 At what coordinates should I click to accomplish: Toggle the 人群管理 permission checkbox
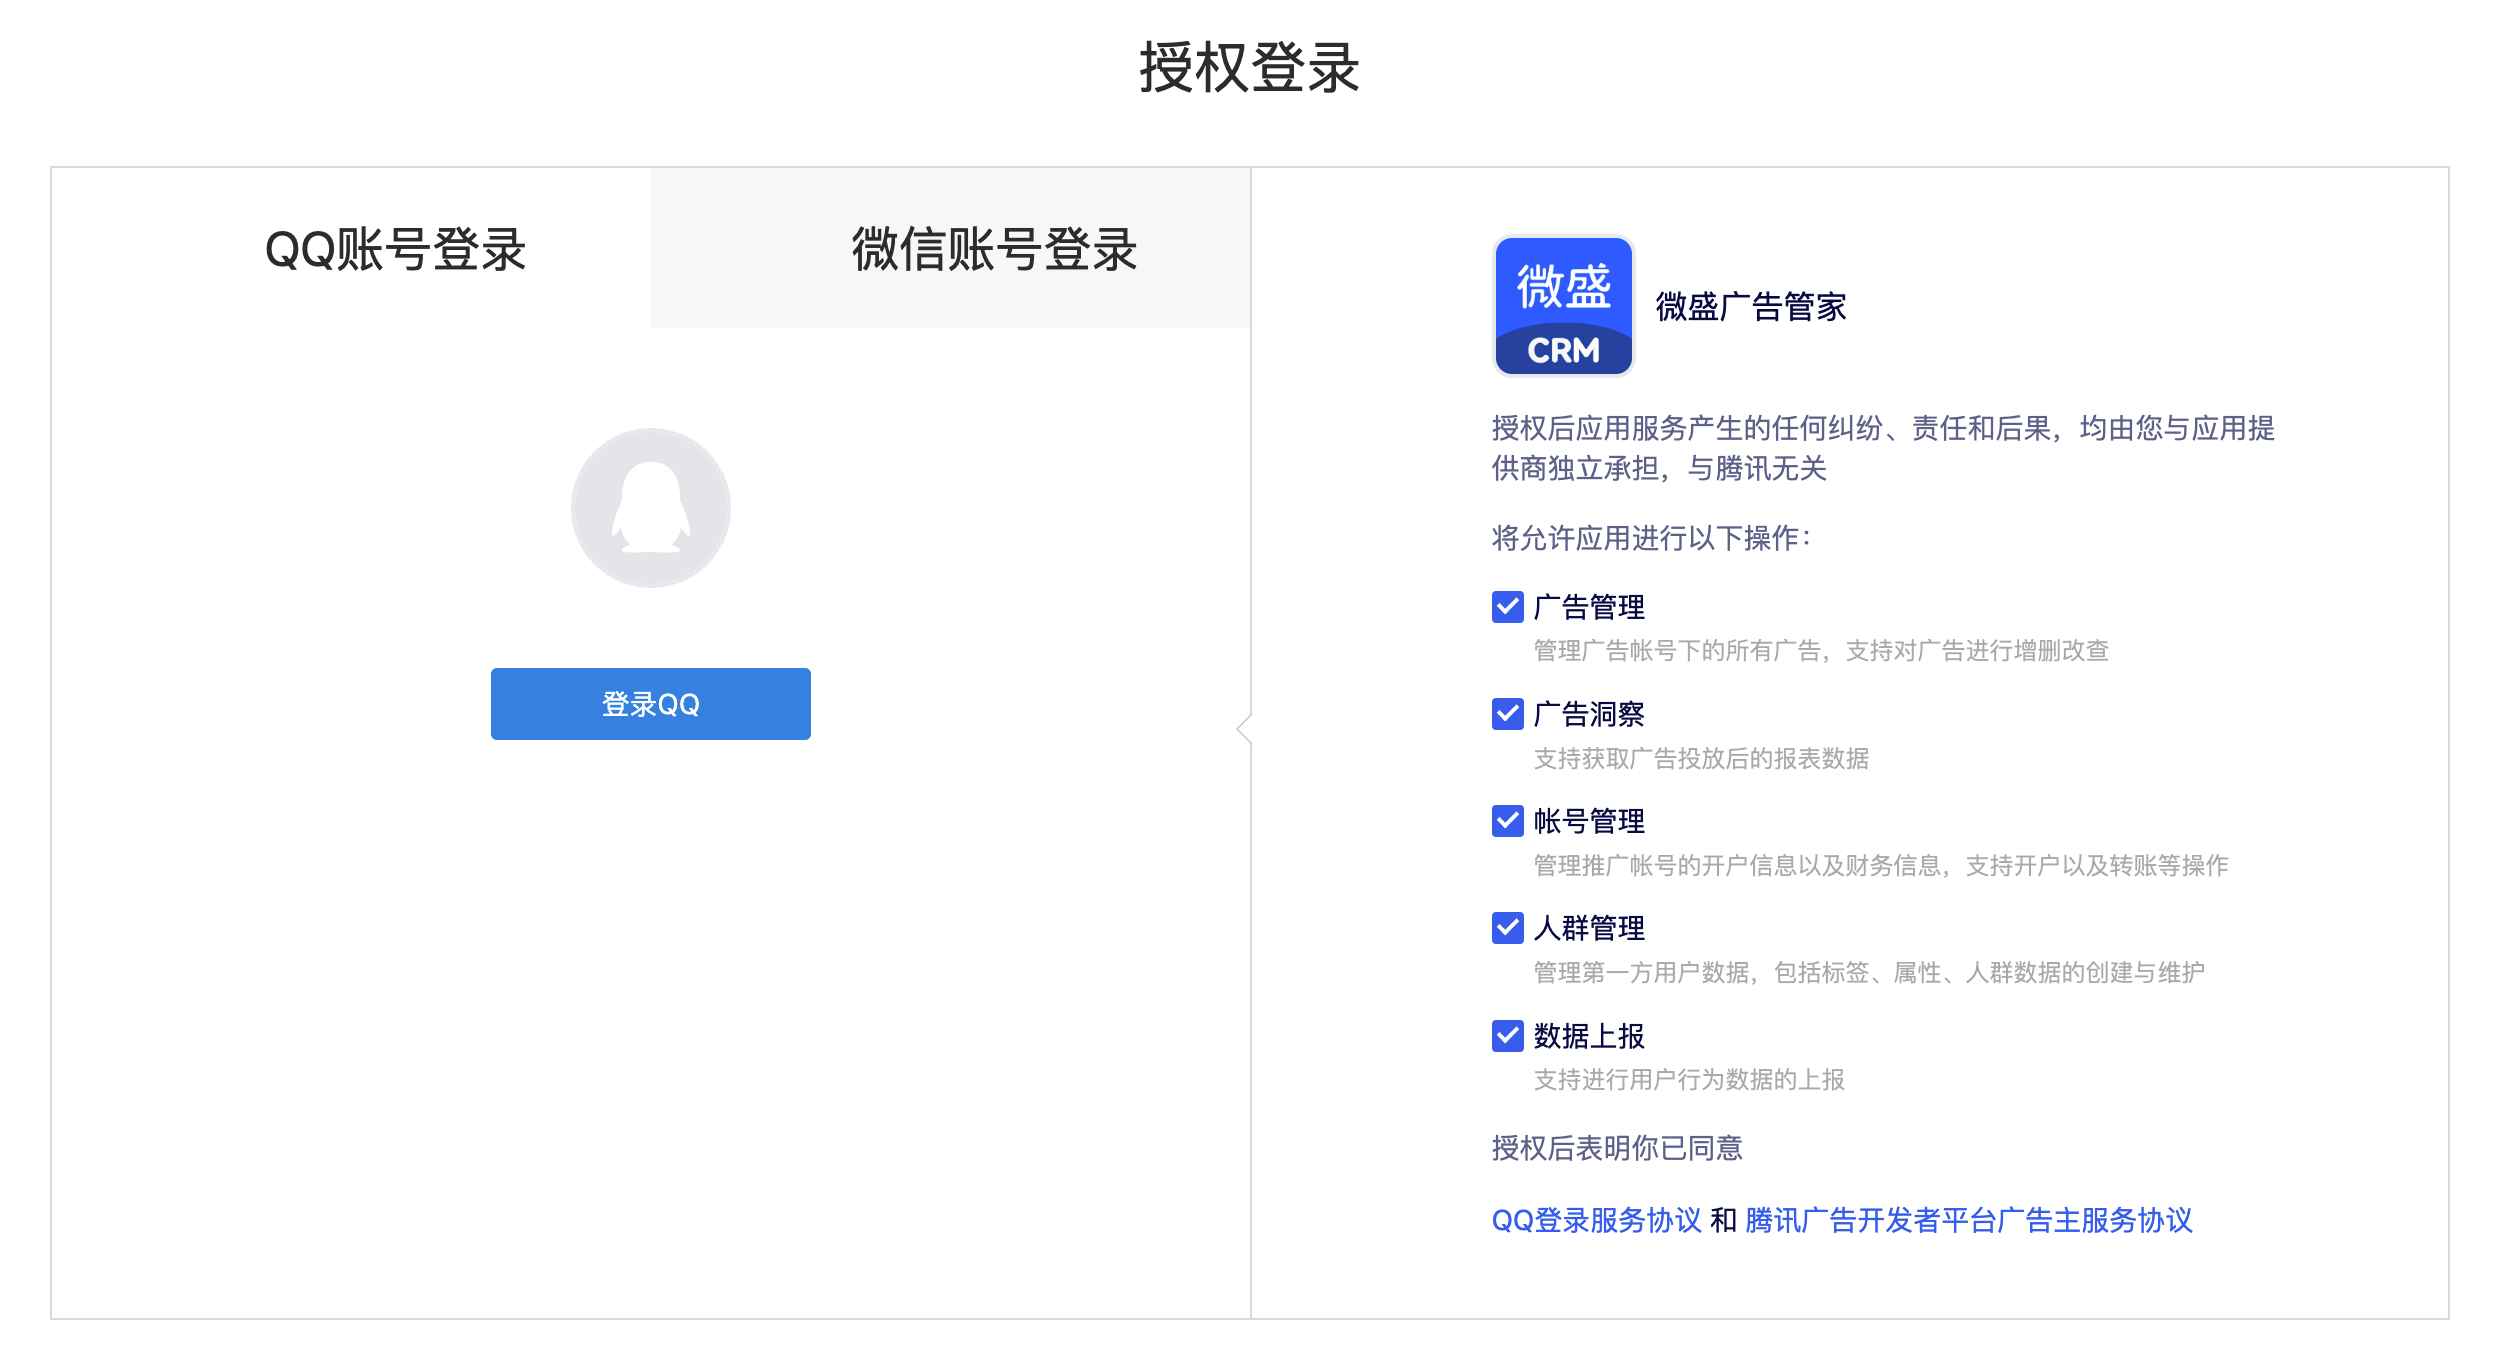coord(1507,928)
